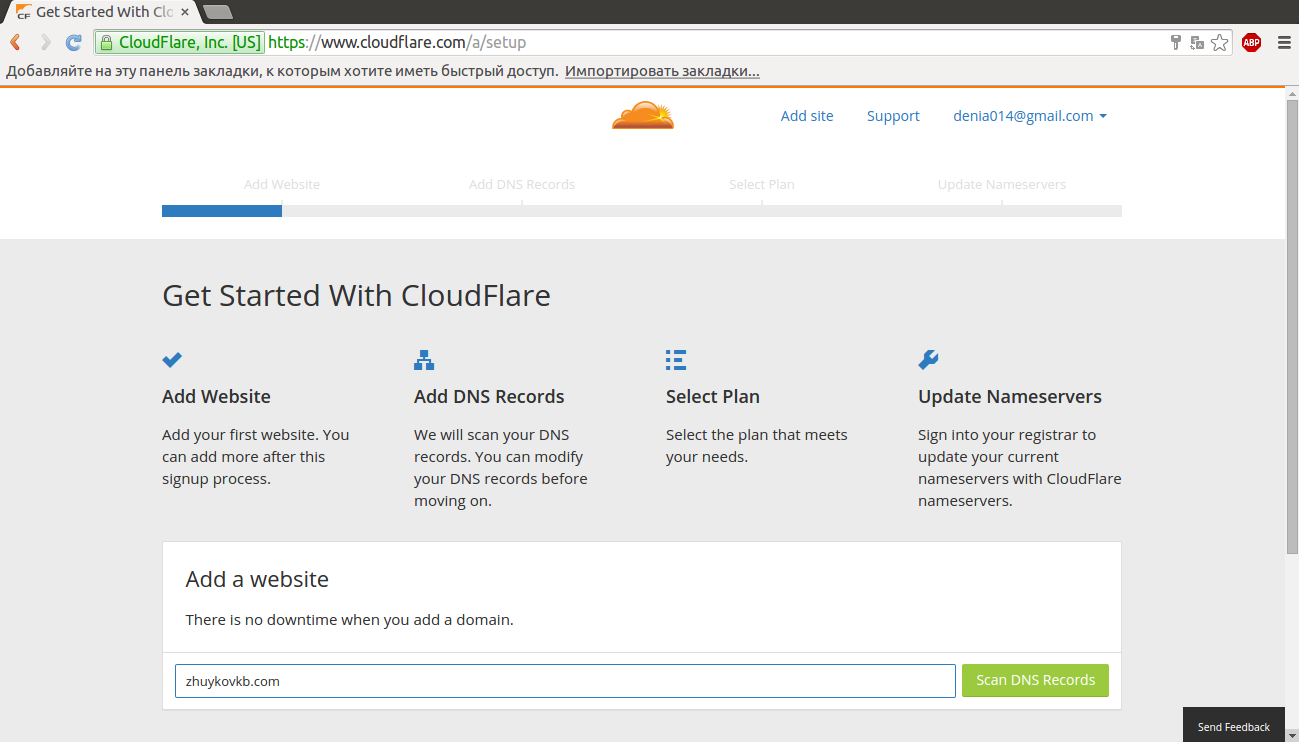Click the wrench Update Nameservers icon

click(x=928, y=360)
